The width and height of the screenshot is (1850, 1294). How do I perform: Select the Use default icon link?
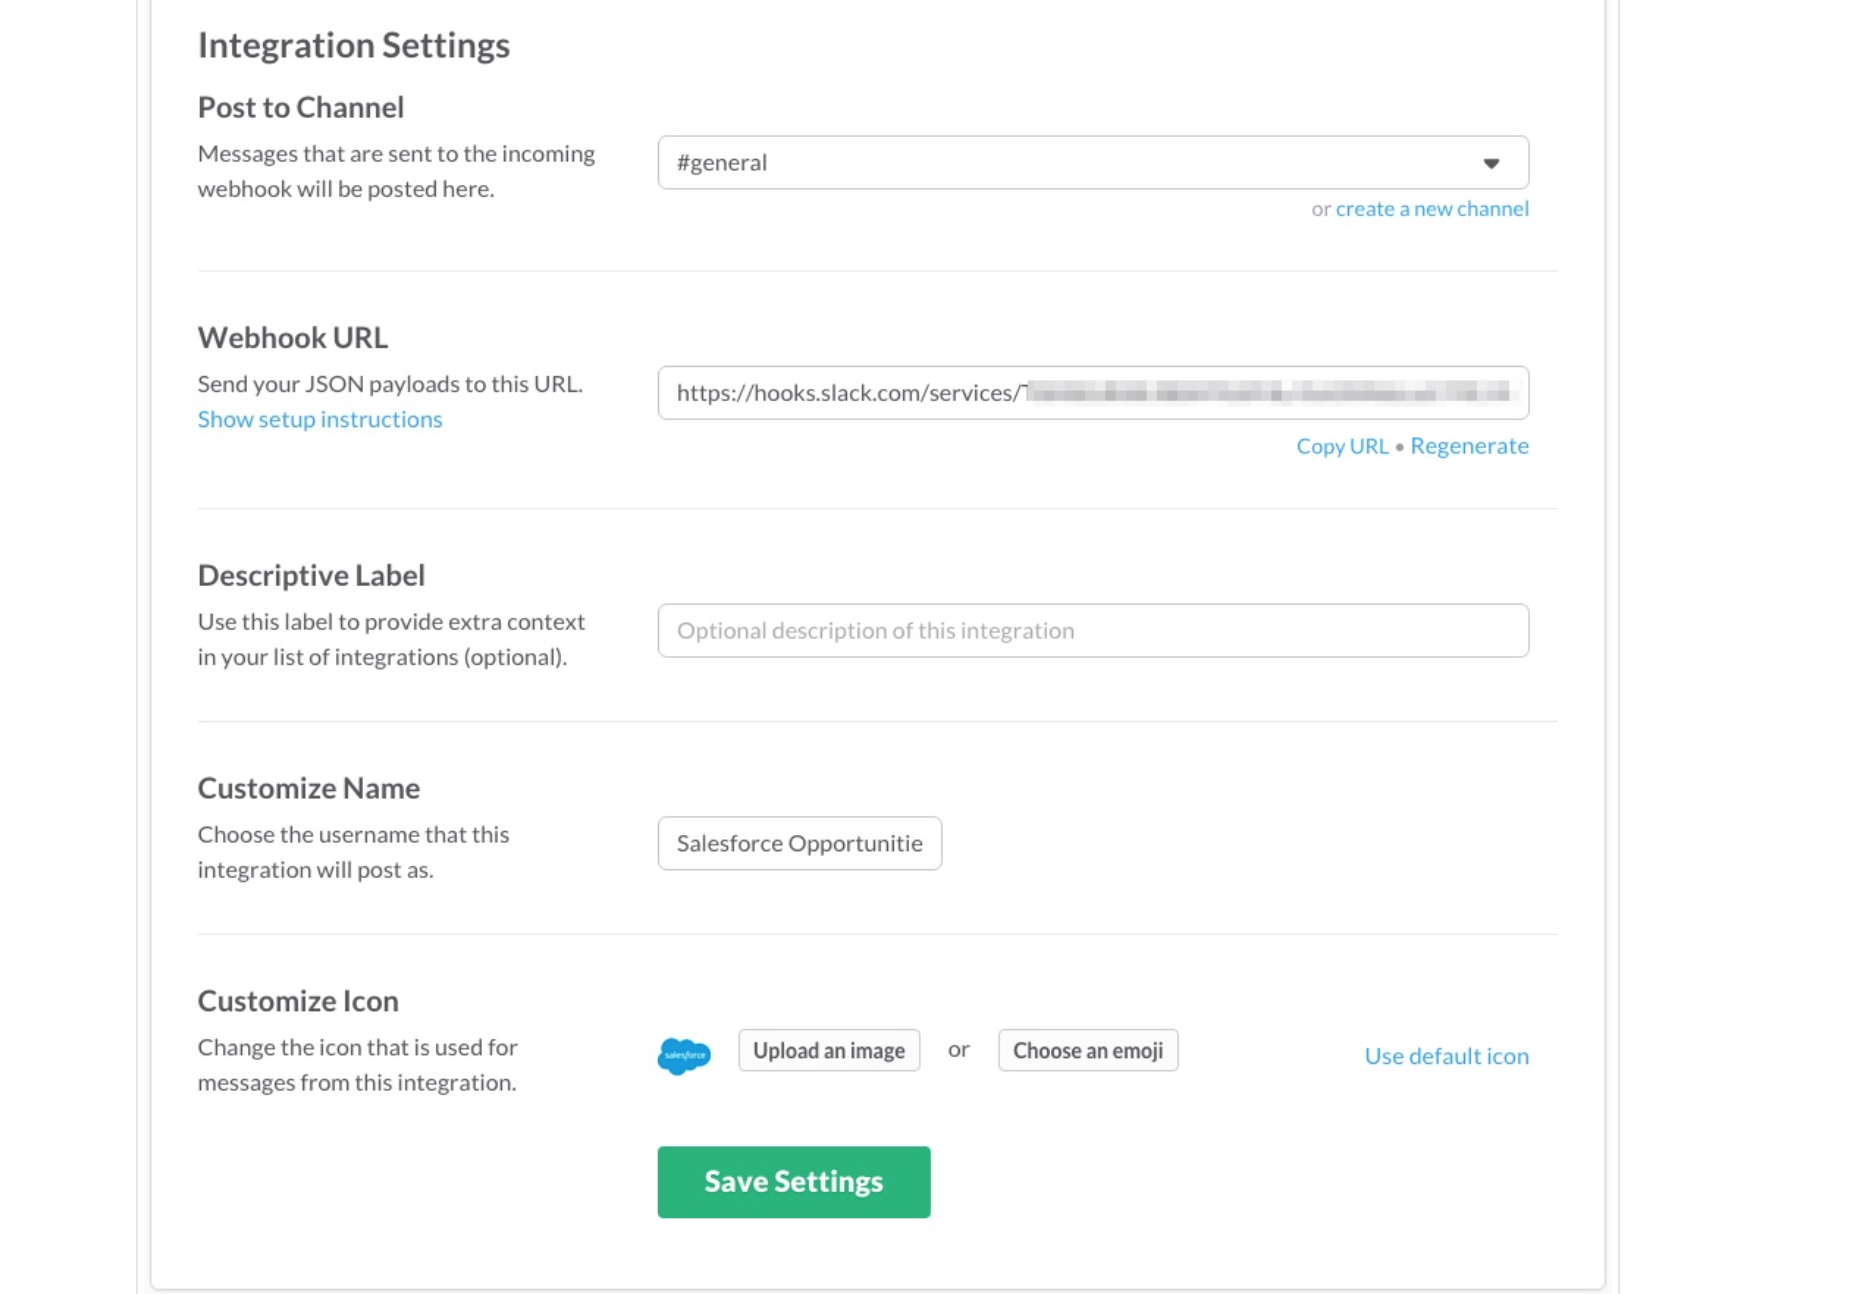[1445, 1056]
